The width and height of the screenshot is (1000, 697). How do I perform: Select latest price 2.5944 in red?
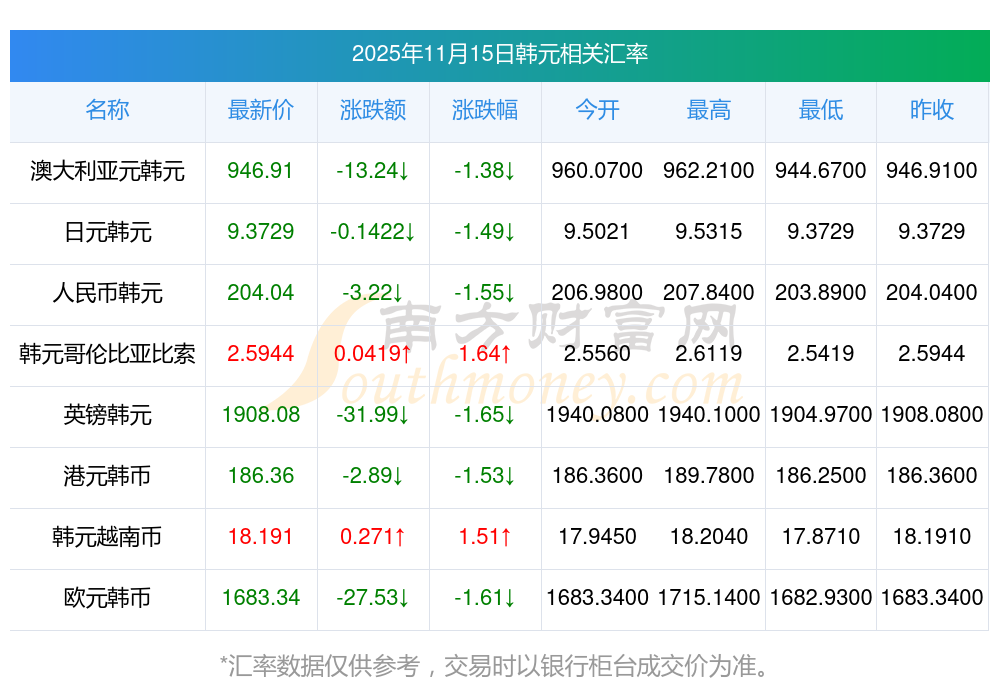click(x=260, y=353)
